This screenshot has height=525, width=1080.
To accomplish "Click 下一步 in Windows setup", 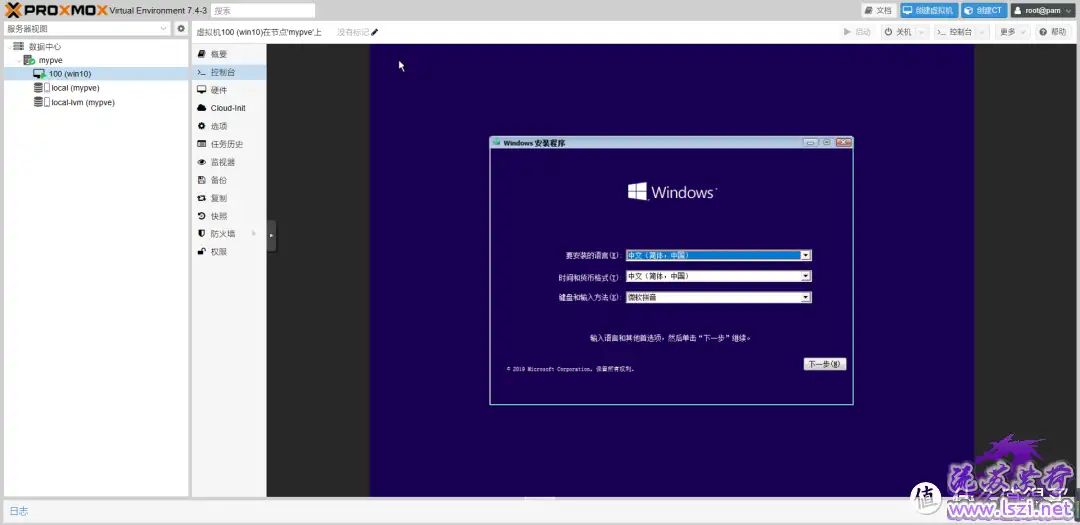I will (x=824, y=364).
